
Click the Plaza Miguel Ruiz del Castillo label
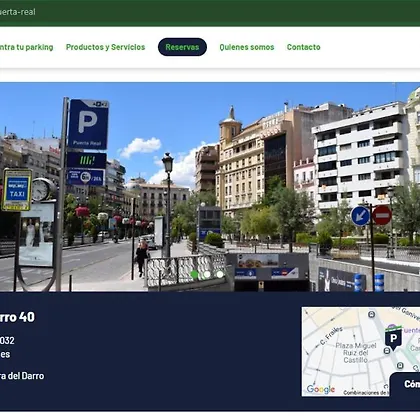356,353
